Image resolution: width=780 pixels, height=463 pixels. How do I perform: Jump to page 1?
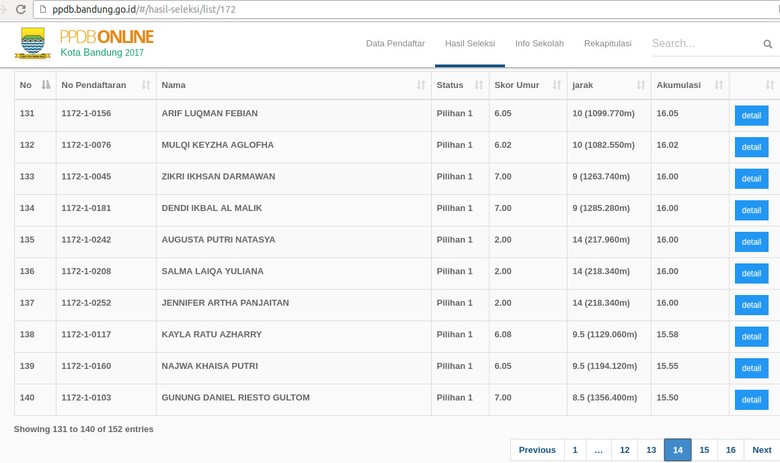[575, 450]
